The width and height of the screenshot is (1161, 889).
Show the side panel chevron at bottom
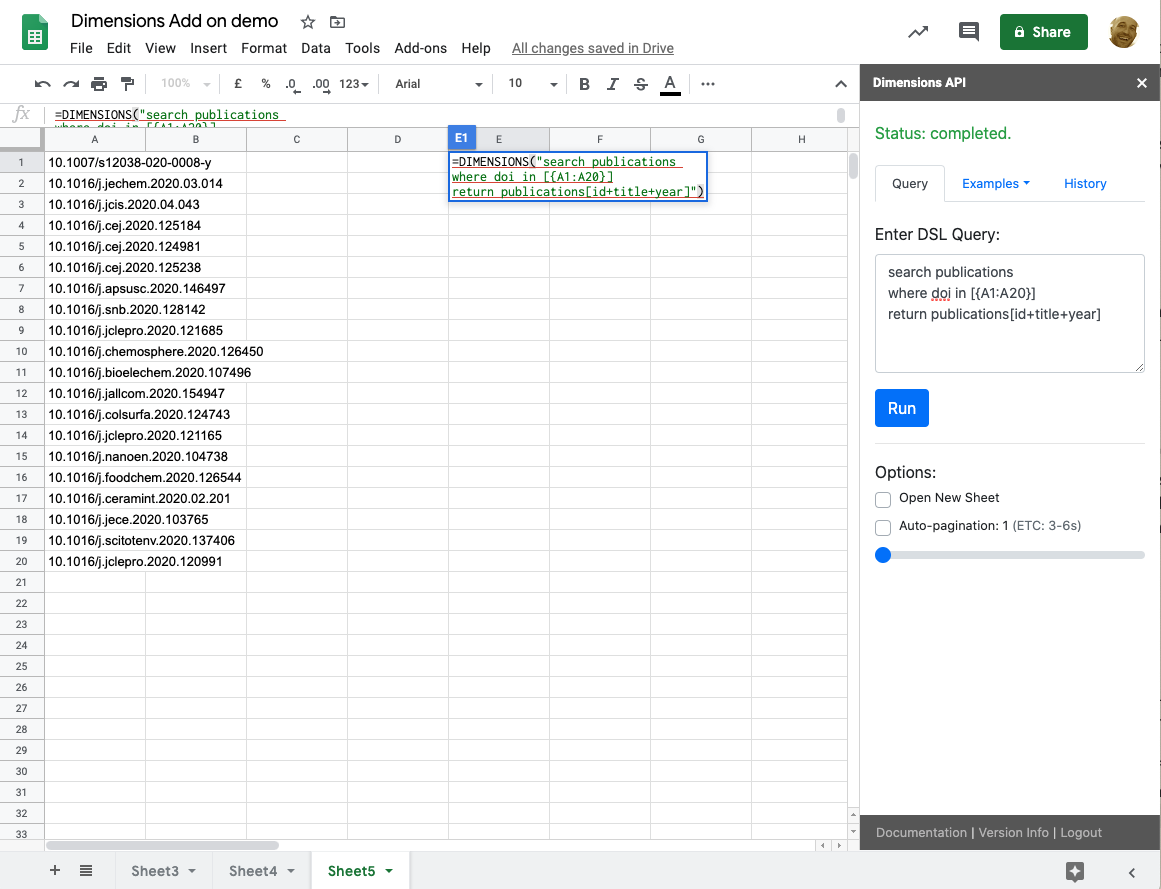pos(1131,873)
